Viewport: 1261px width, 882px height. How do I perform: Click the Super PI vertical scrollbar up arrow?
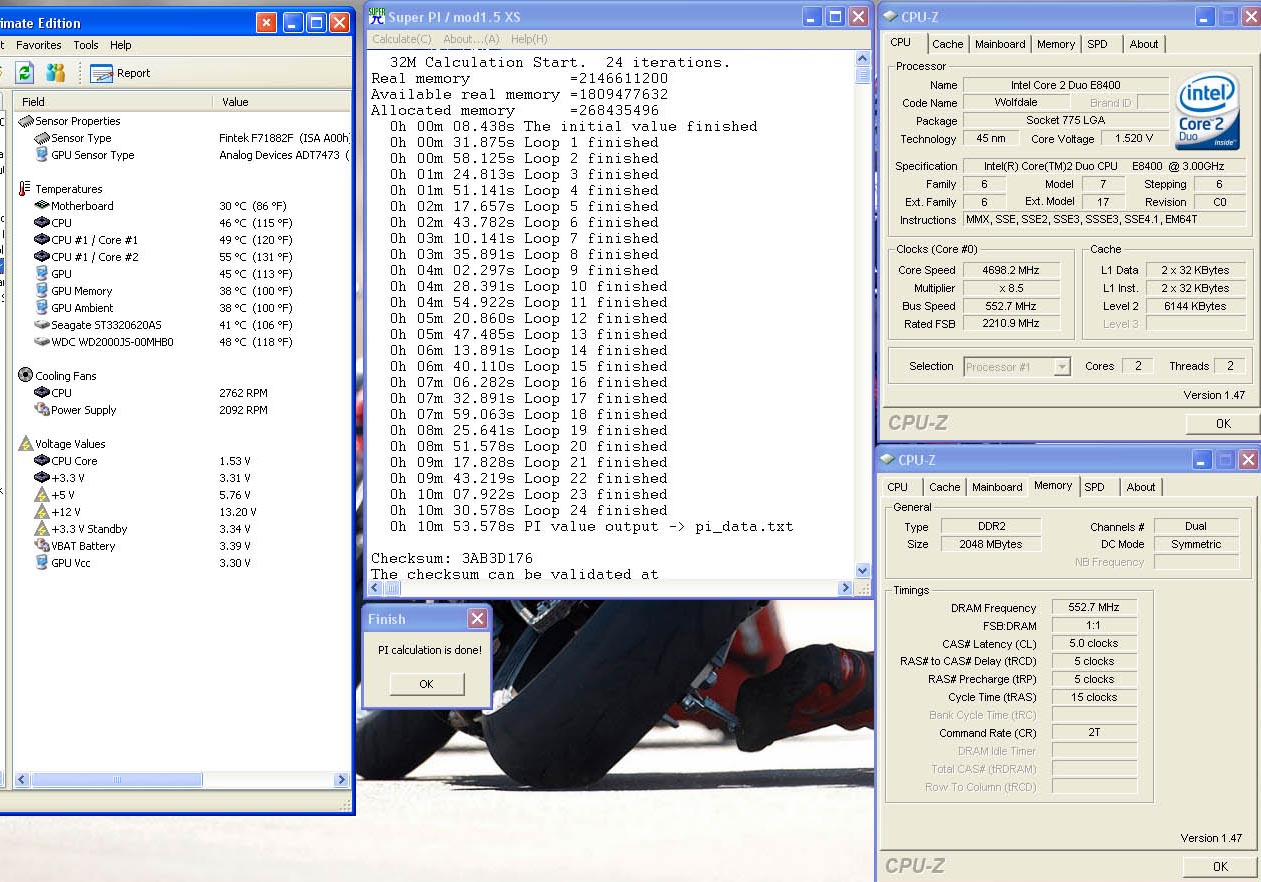point(863,60)
